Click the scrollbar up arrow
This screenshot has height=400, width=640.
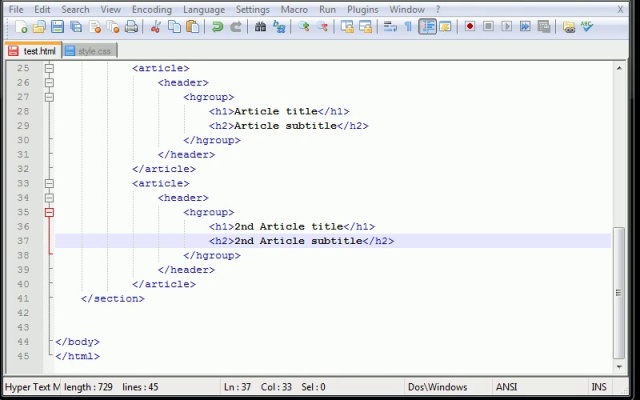pos(619,68)
